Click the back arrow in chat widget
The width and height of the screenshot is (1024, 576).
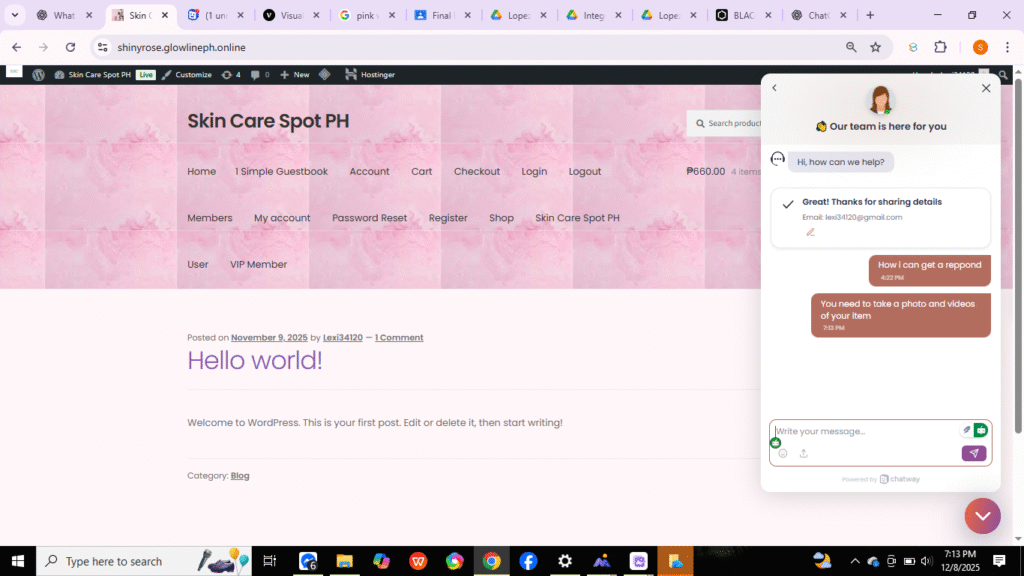pos(774,88)
